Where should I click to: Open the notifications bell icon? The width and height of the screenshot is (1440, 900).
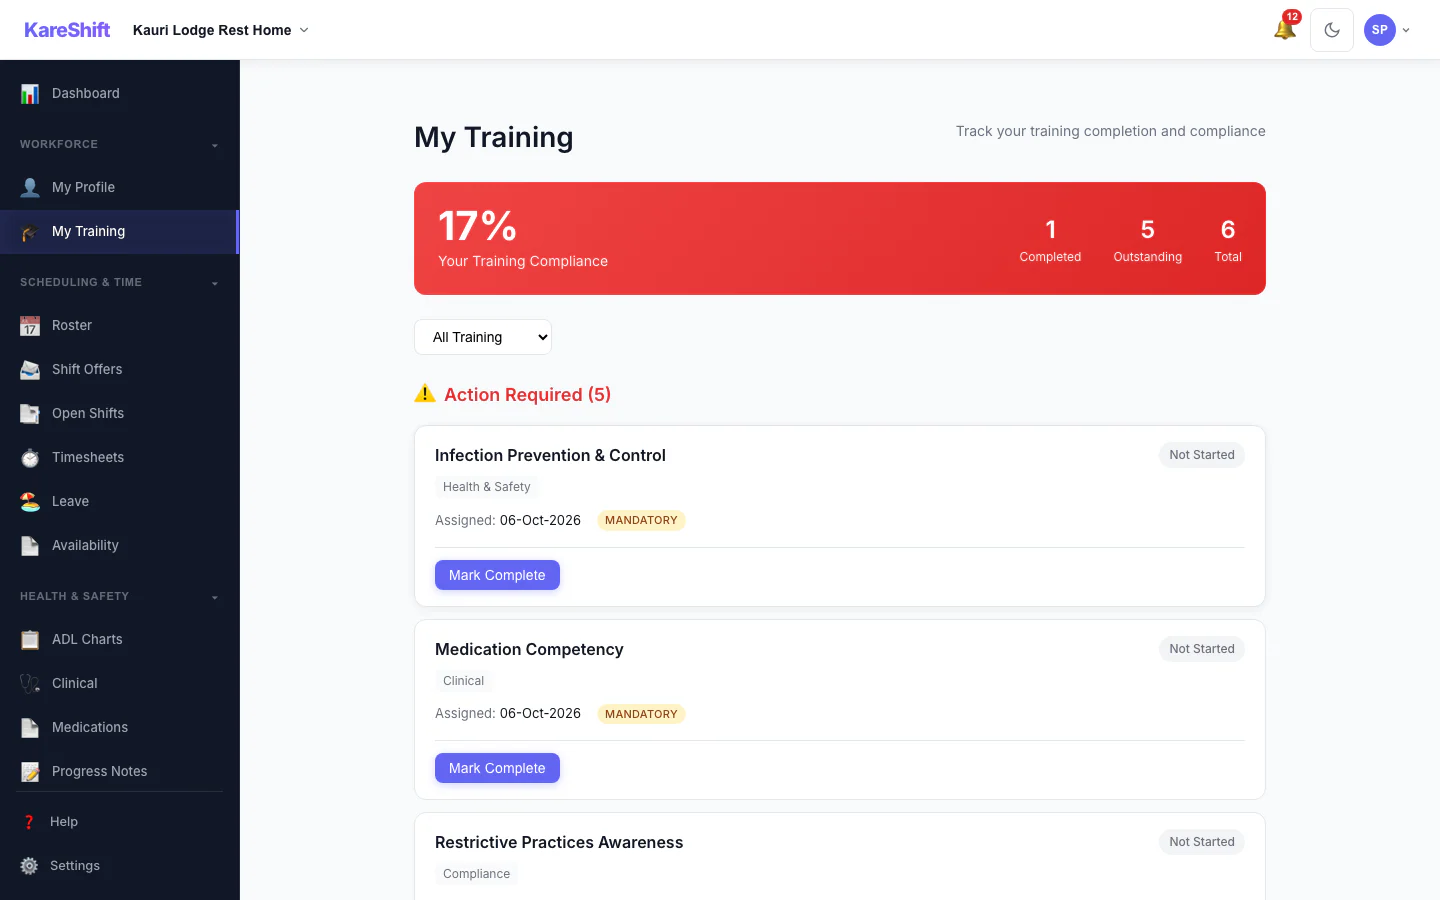click(1285, 30)
